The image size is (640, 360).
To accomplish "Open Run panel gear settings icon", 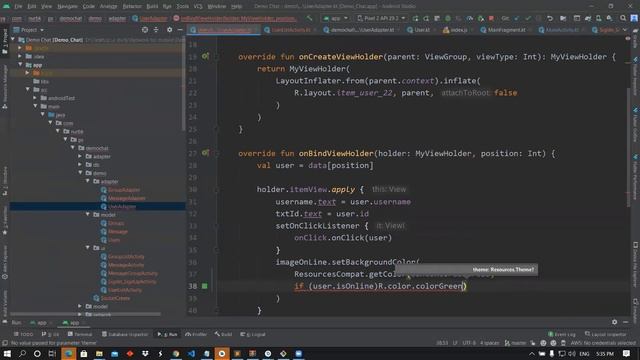I will 615,322.
